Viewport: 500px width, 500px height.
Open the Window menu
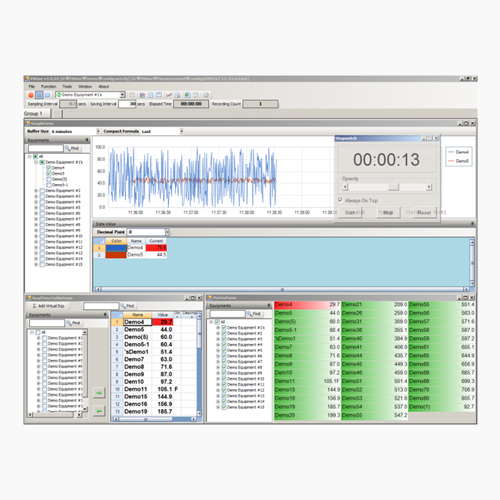(x=85, y=86)
